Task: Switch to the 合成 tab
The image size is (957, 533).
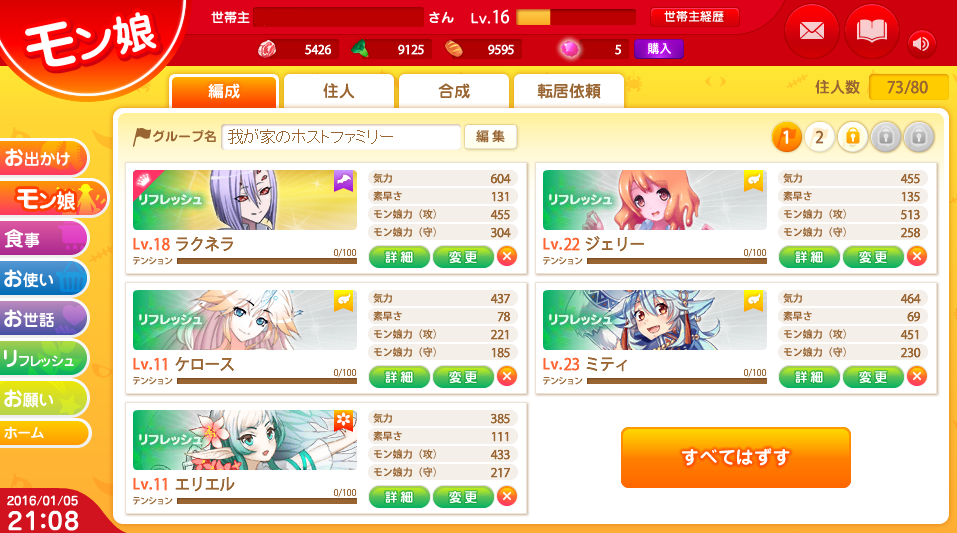Action: point(453,92)
